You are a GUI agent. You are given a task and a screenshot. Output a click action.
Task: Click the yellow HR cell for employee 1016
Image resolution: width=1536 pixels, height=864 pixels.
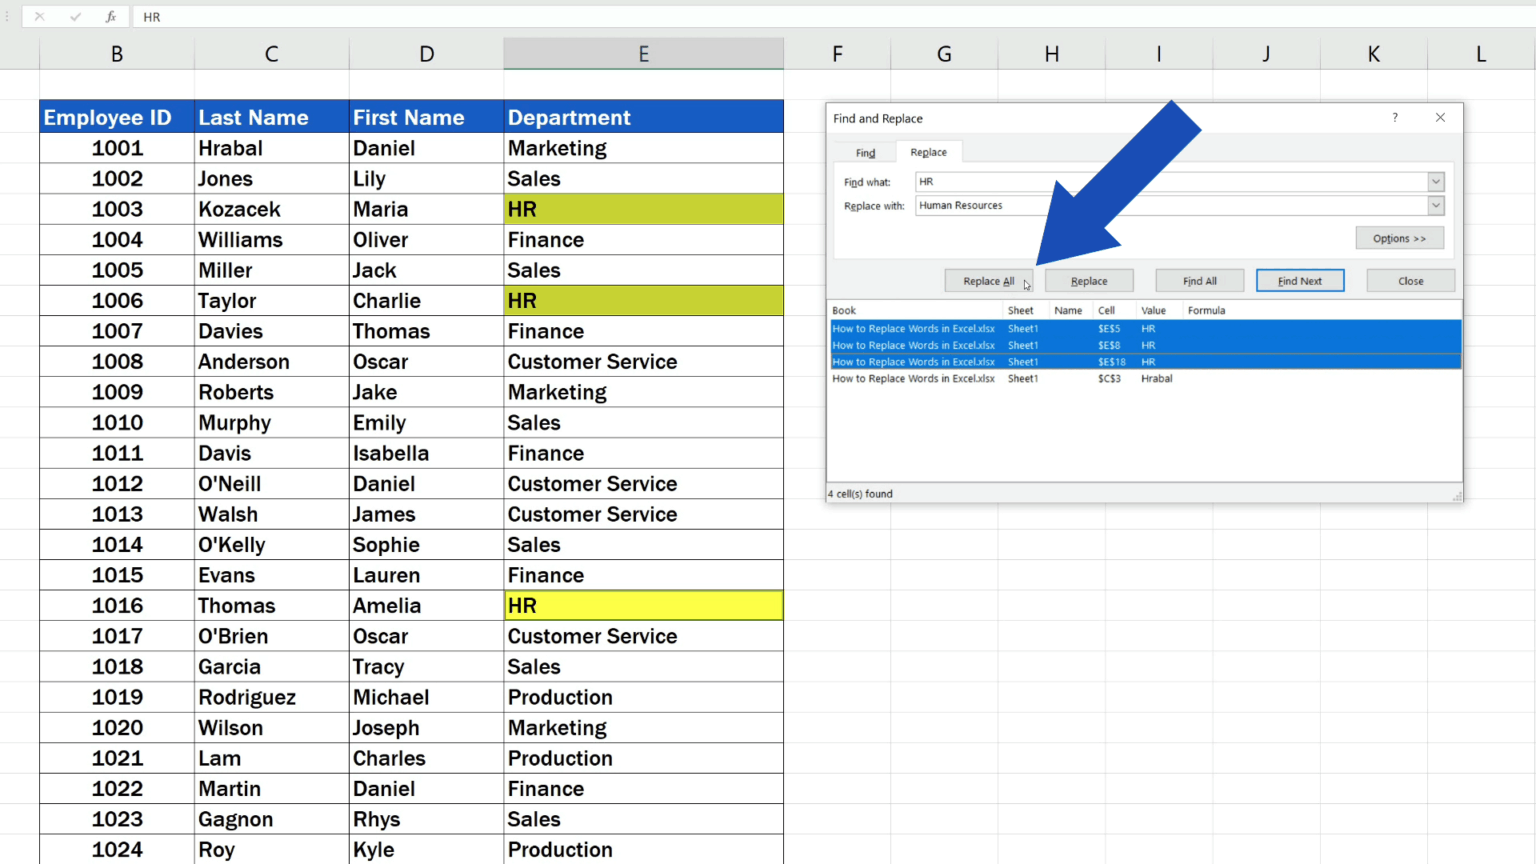pyautogui.click(x=643, y=605)
